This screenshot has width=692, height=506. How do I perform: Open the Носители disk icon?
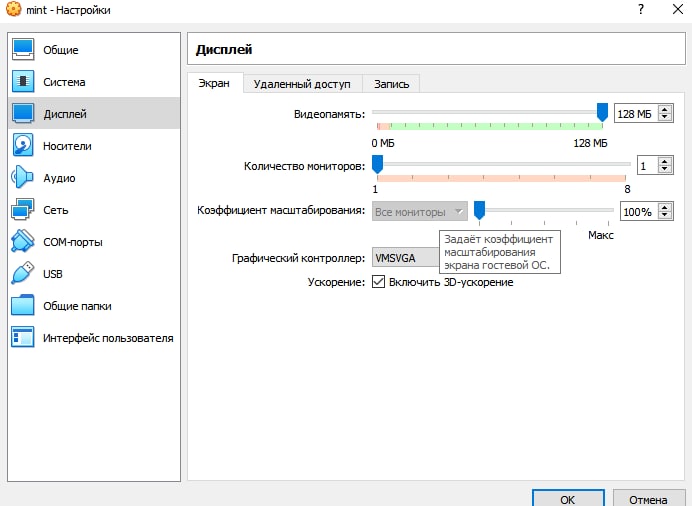point(23,146)
